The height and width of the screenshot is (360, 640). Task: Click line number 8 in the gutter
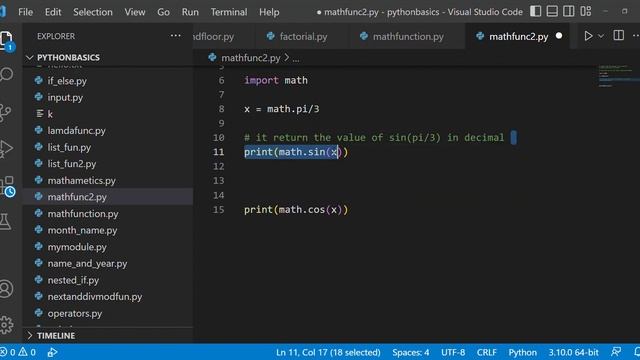[221, 109]
